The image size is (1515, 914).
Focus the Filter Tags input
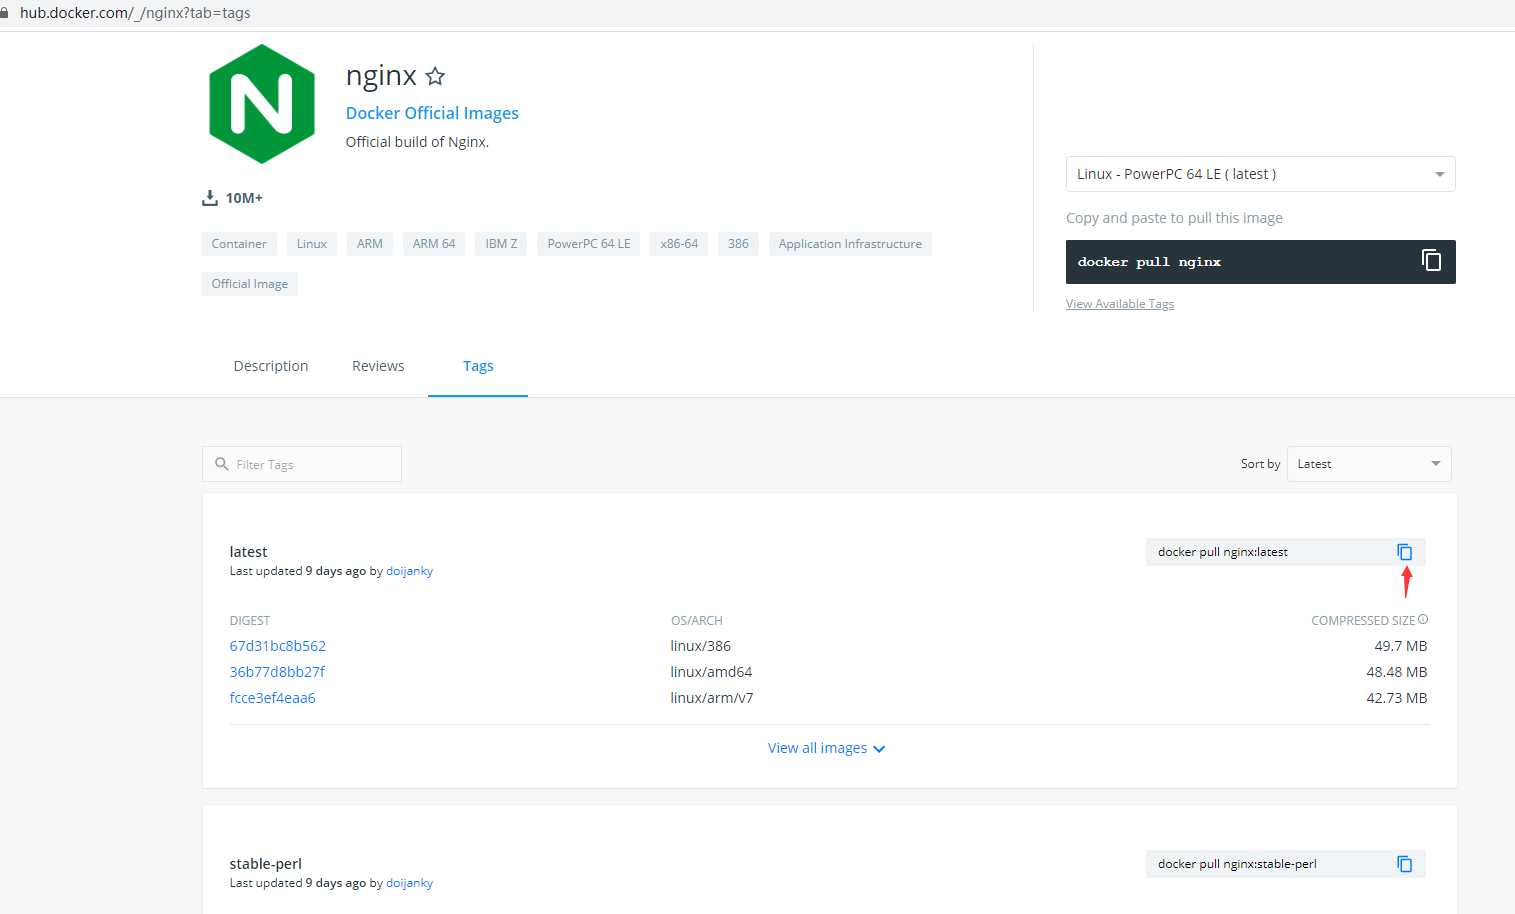pyautogui.click(x=302, y=464)
